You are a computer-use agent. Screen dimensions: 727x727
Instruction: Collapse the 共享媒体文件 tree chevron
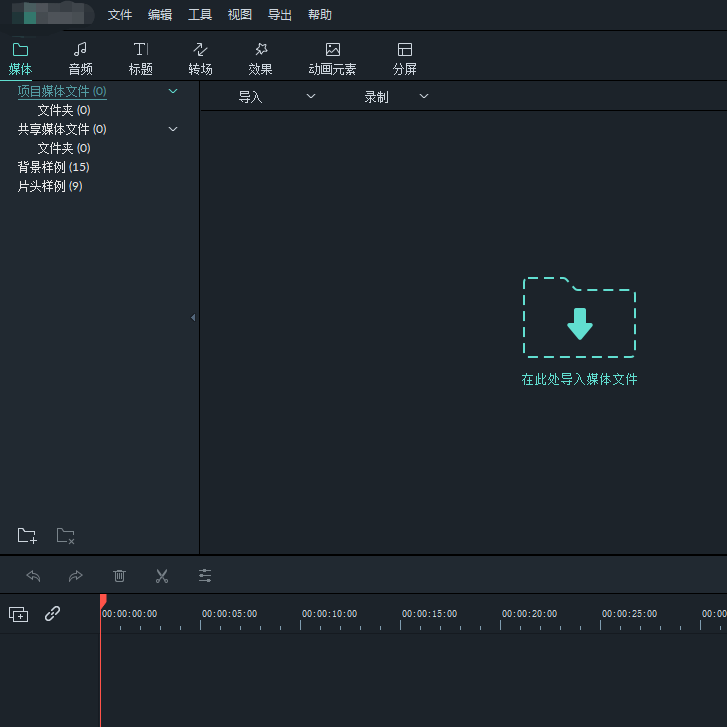click(x=173, y=129)
